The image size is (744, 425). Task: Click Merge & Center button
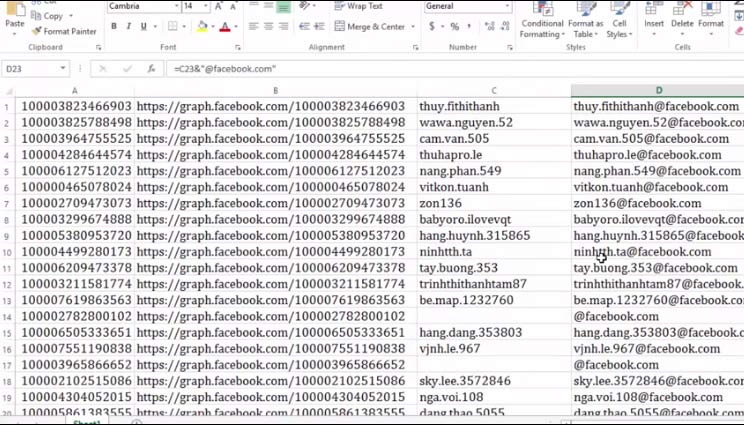[x=370, y=27]
